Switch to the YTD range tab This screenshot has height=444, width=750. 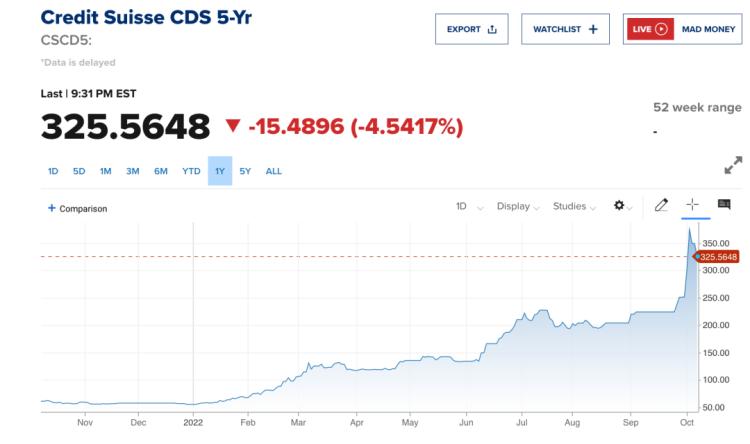[x=191, y=171]
